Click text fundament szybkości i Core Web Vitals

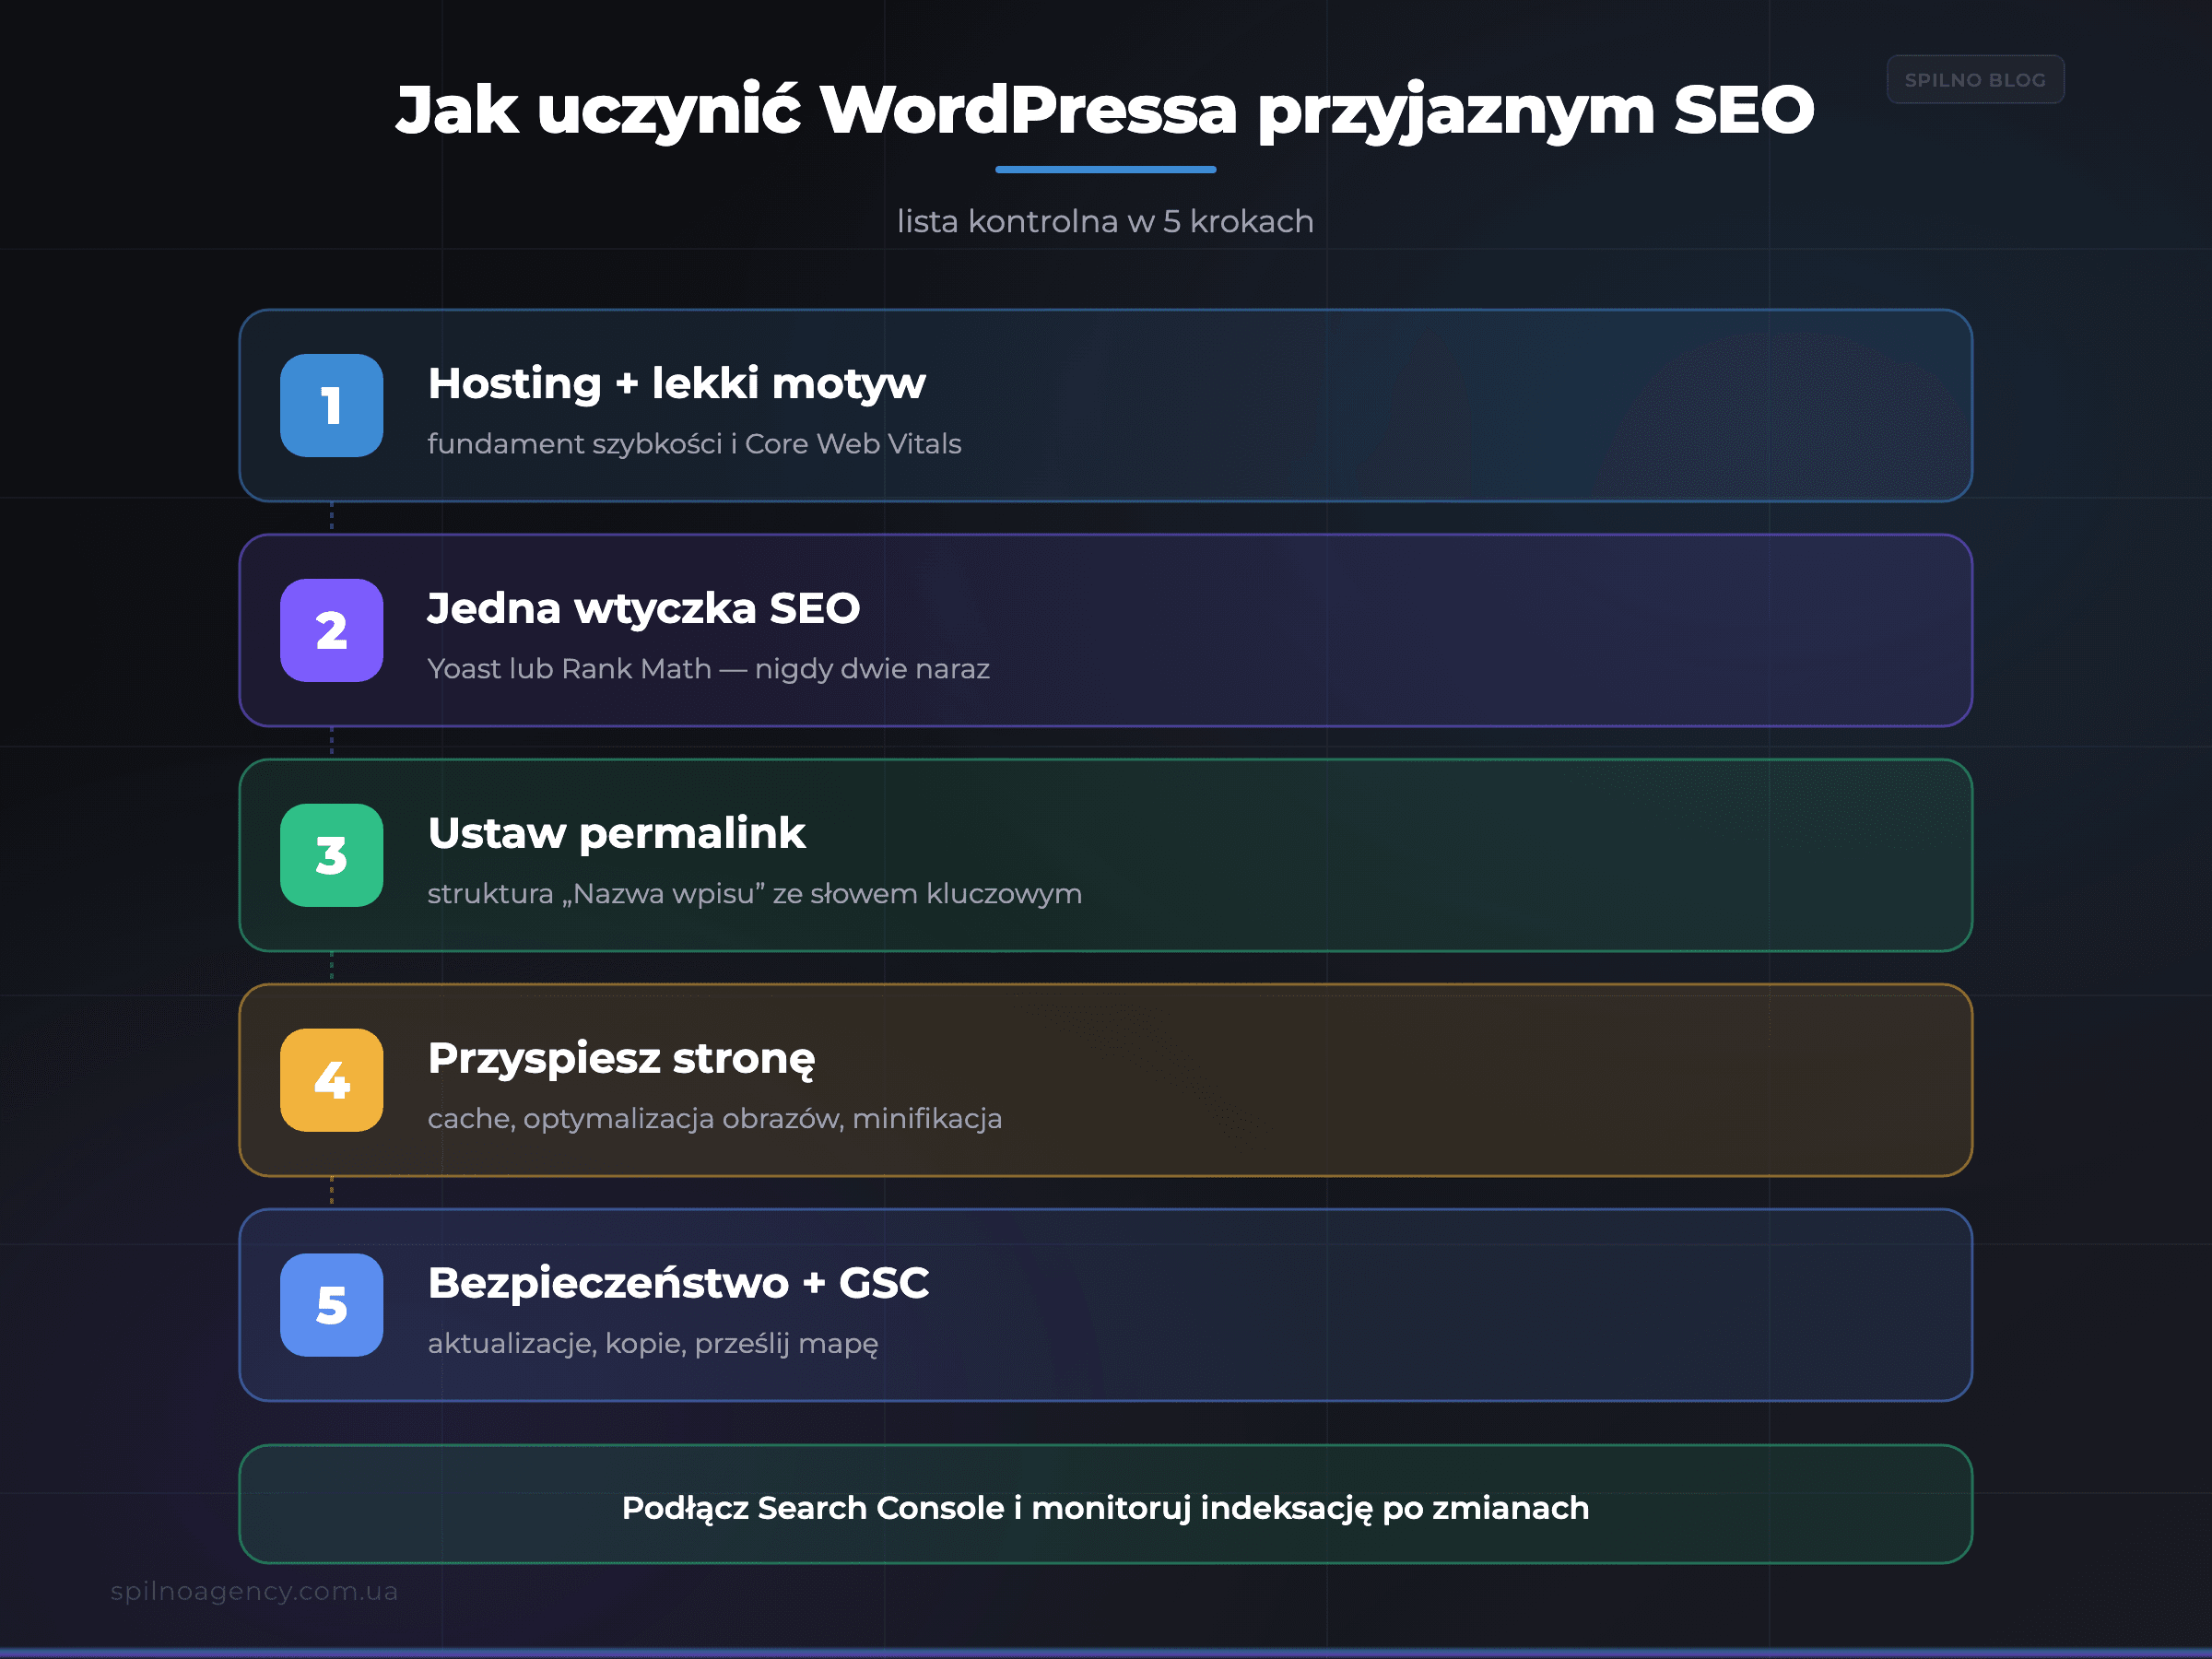694,444
